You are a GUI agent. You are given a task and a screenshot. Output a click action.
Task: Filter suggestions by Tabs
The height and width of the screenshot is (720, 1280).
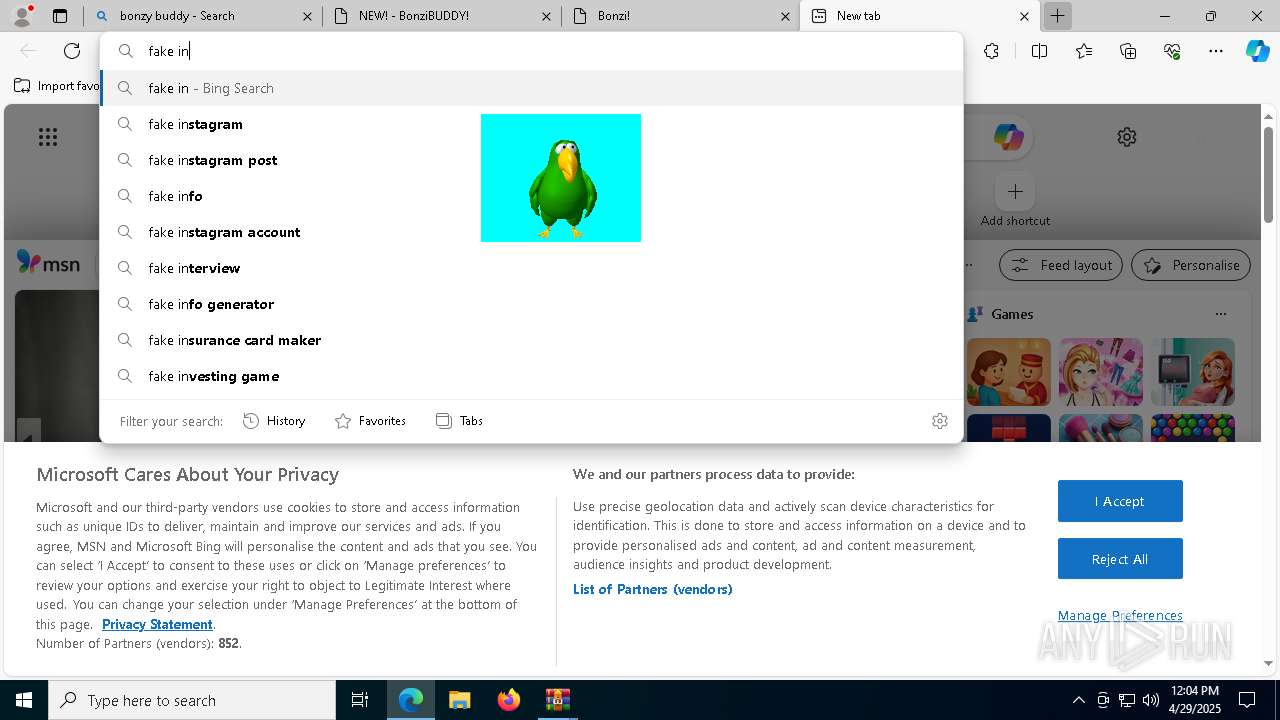[459, 421]
